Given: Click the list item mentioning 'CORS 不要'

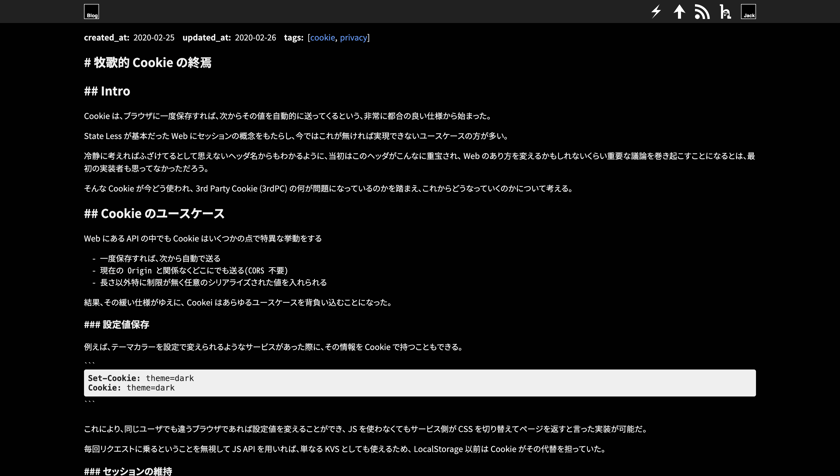Looking at the screenshot, I should coord(194,270).
